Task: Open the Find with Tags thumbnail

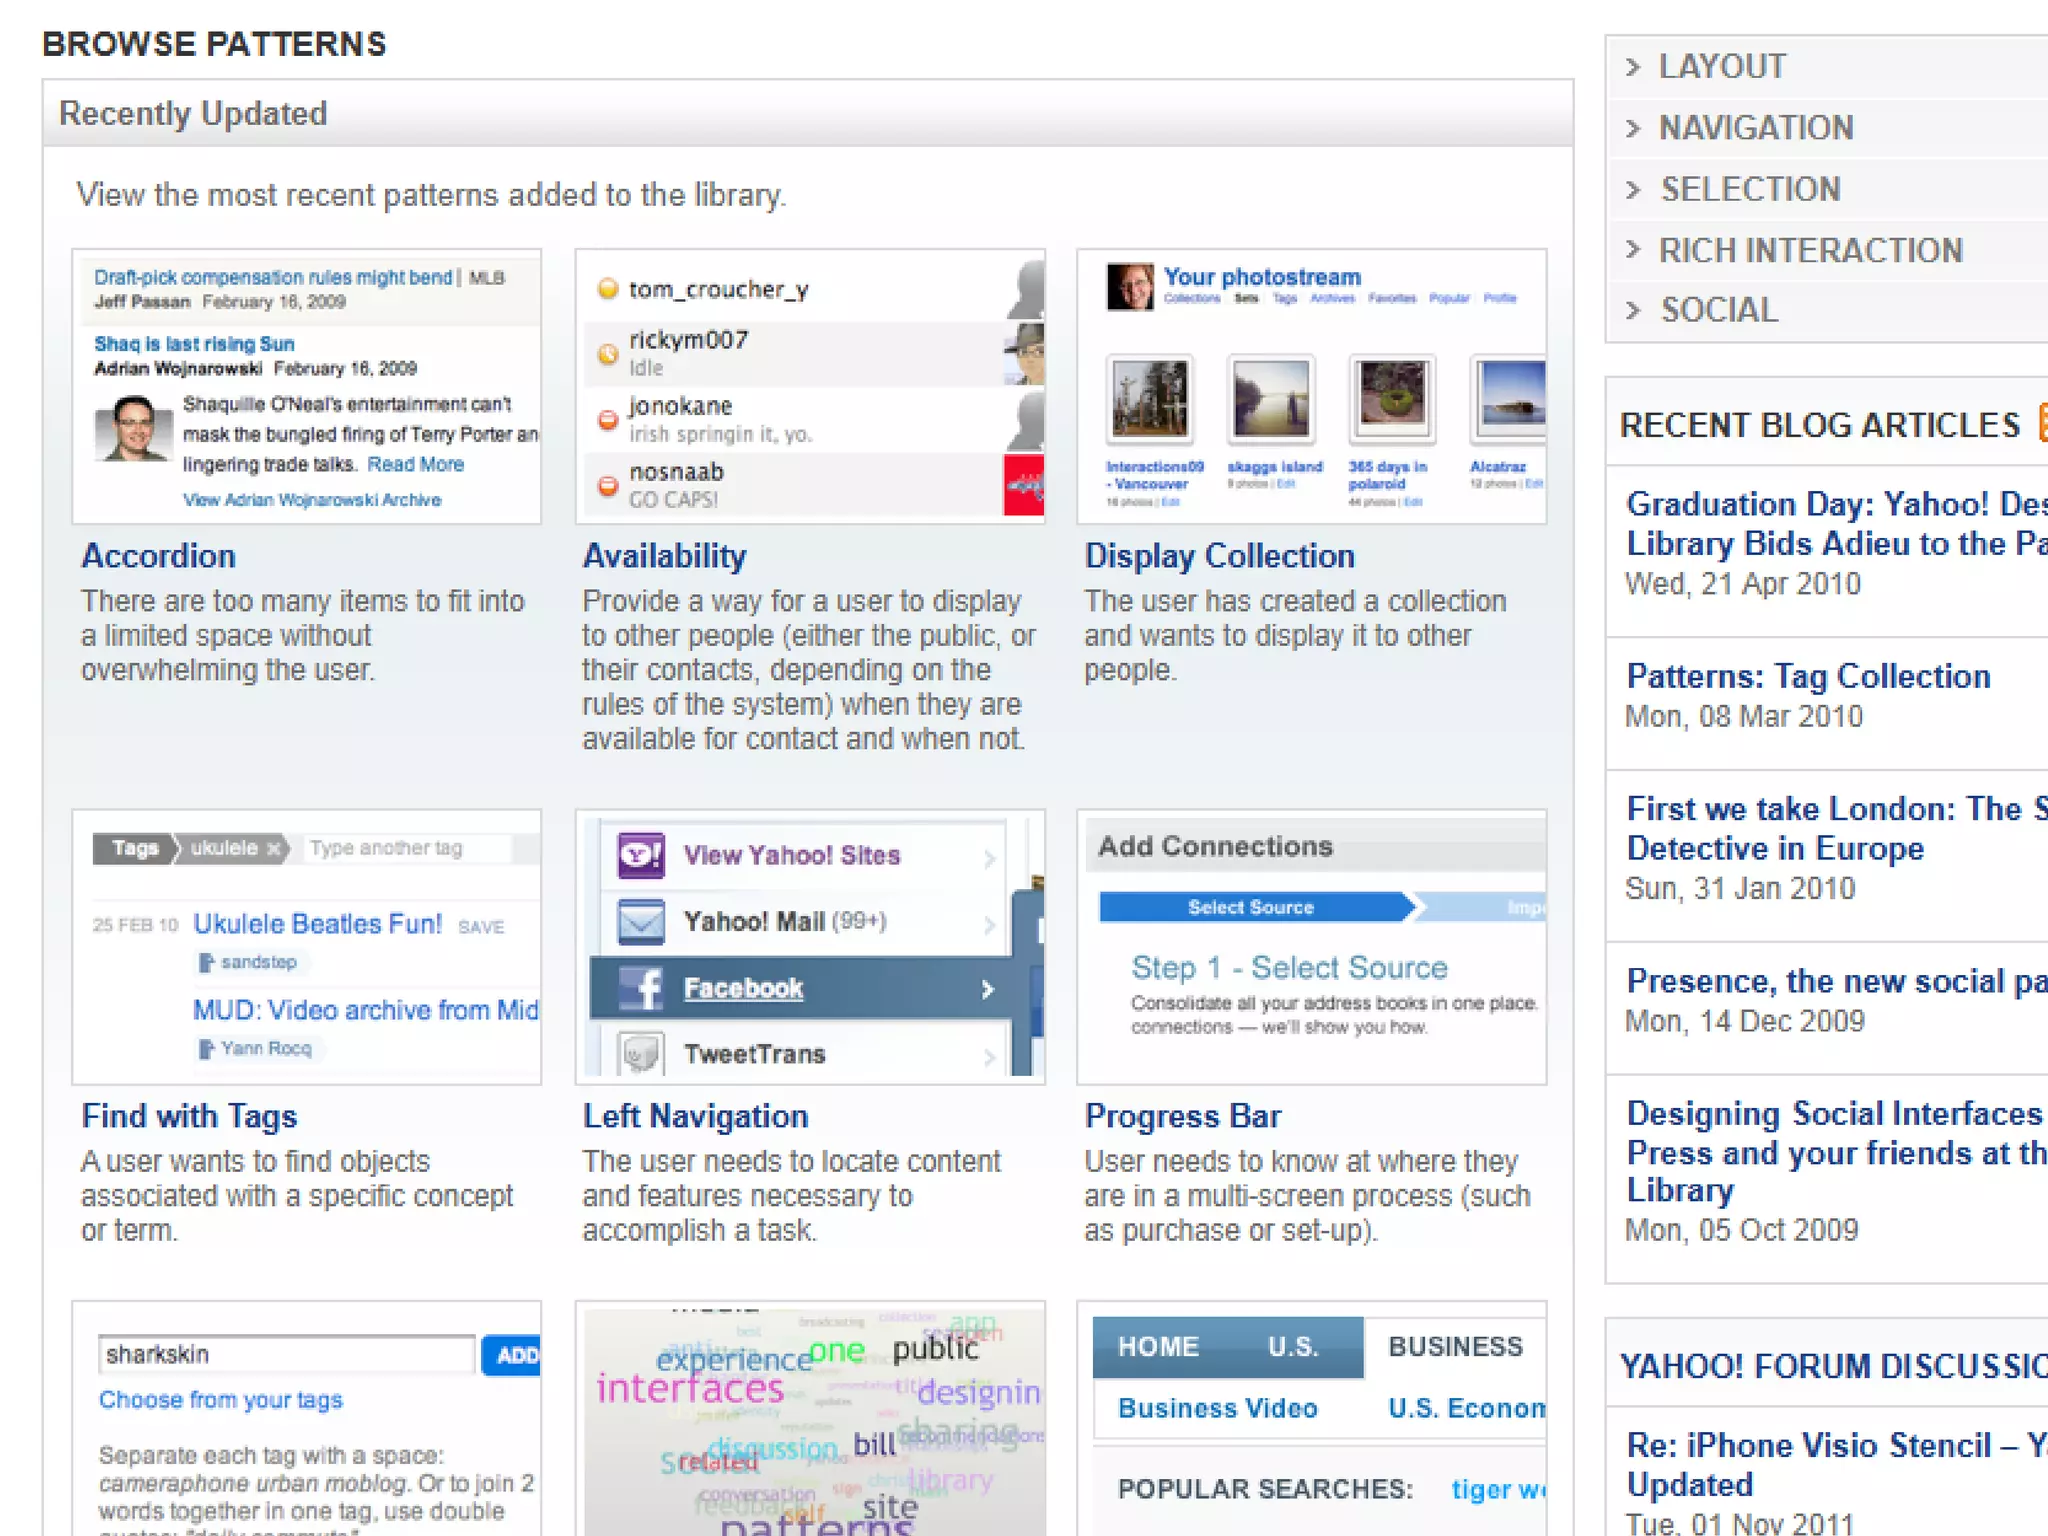Action: coord(307,947)
